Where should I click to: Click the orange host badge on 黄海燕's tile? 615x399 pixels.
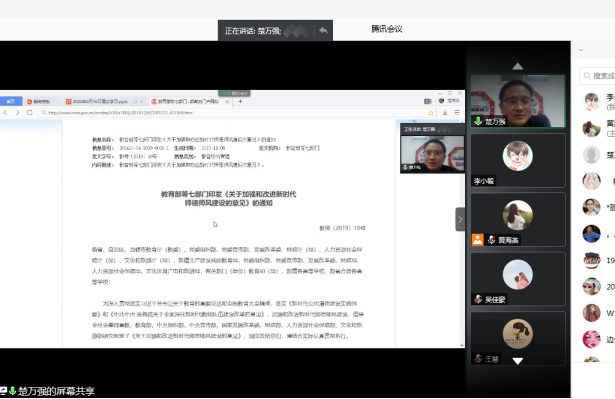[477, 240]
